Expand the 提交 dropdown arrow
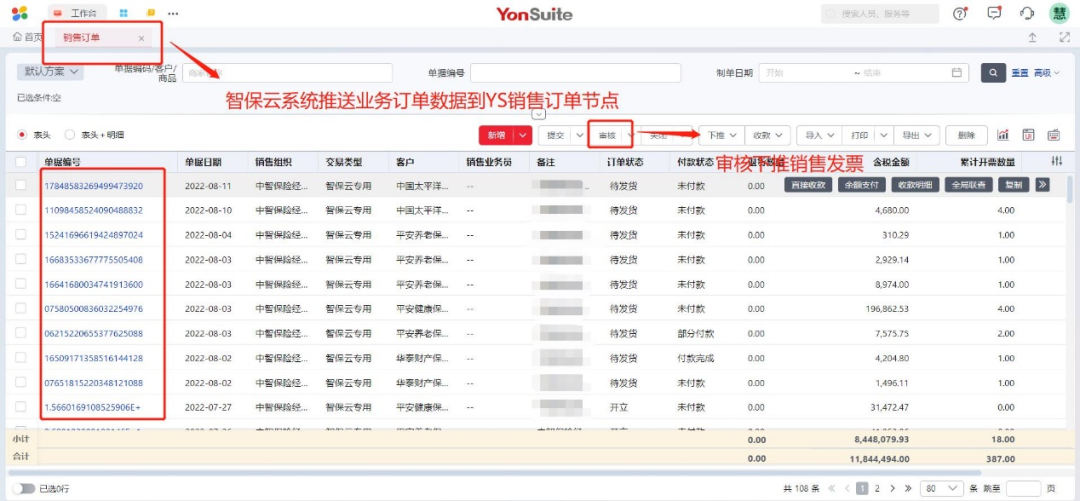 (x=579, y=135)
